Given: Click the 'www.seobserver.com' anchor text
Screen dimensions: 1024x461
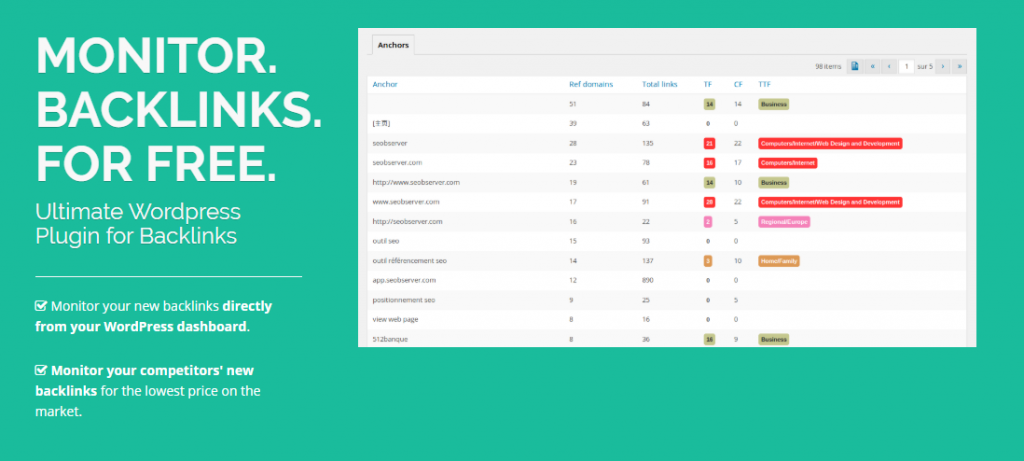Looking at the screenshot, I should coord(406,202).
